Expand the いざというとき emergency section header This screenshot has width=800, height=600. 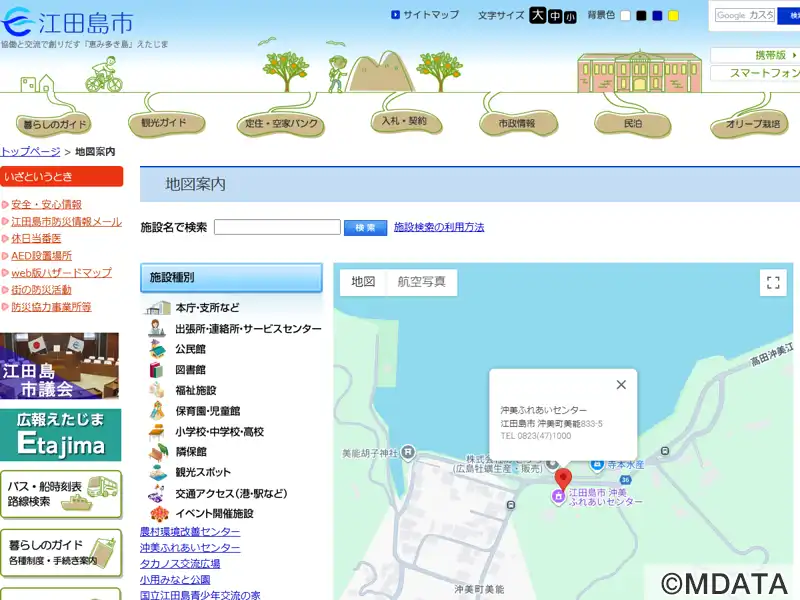tap(61, 177)
